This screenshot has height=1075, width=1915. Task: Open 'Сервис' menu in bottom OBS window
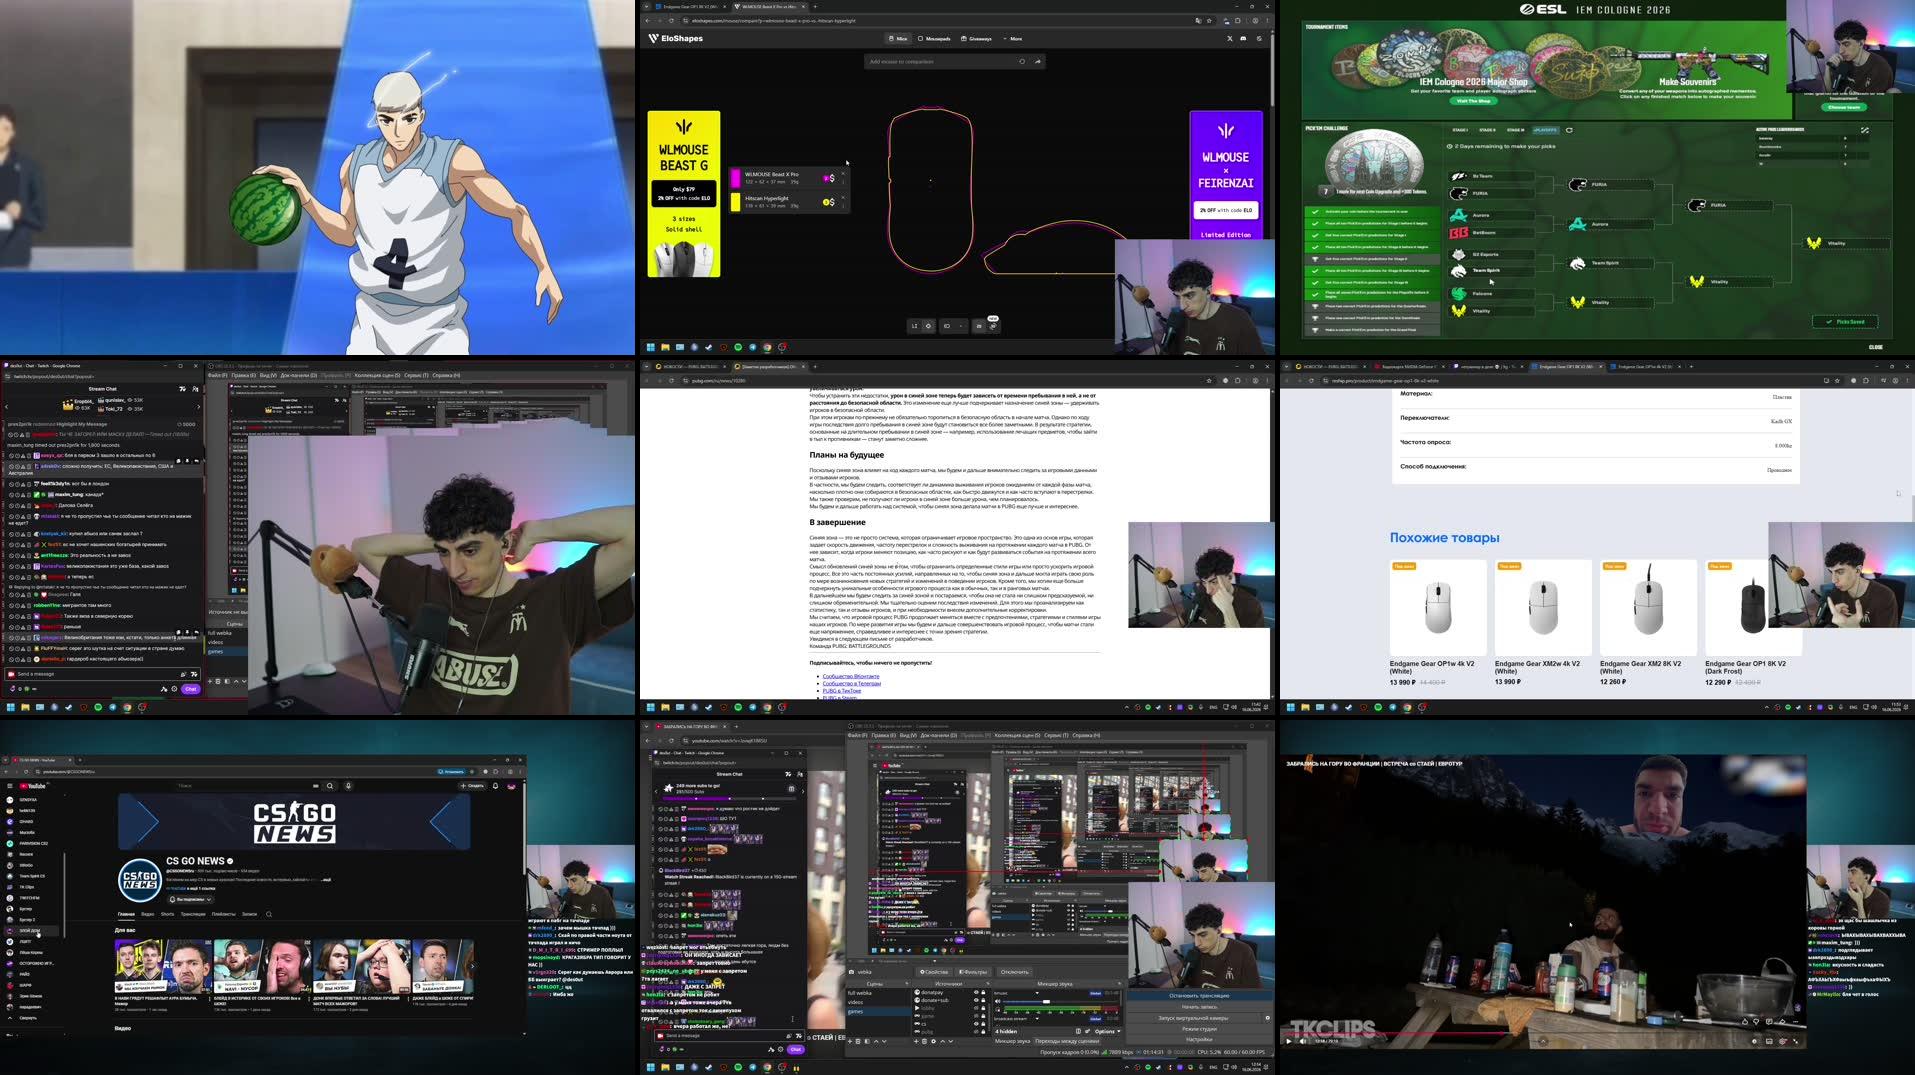(x=1058, y=735)
